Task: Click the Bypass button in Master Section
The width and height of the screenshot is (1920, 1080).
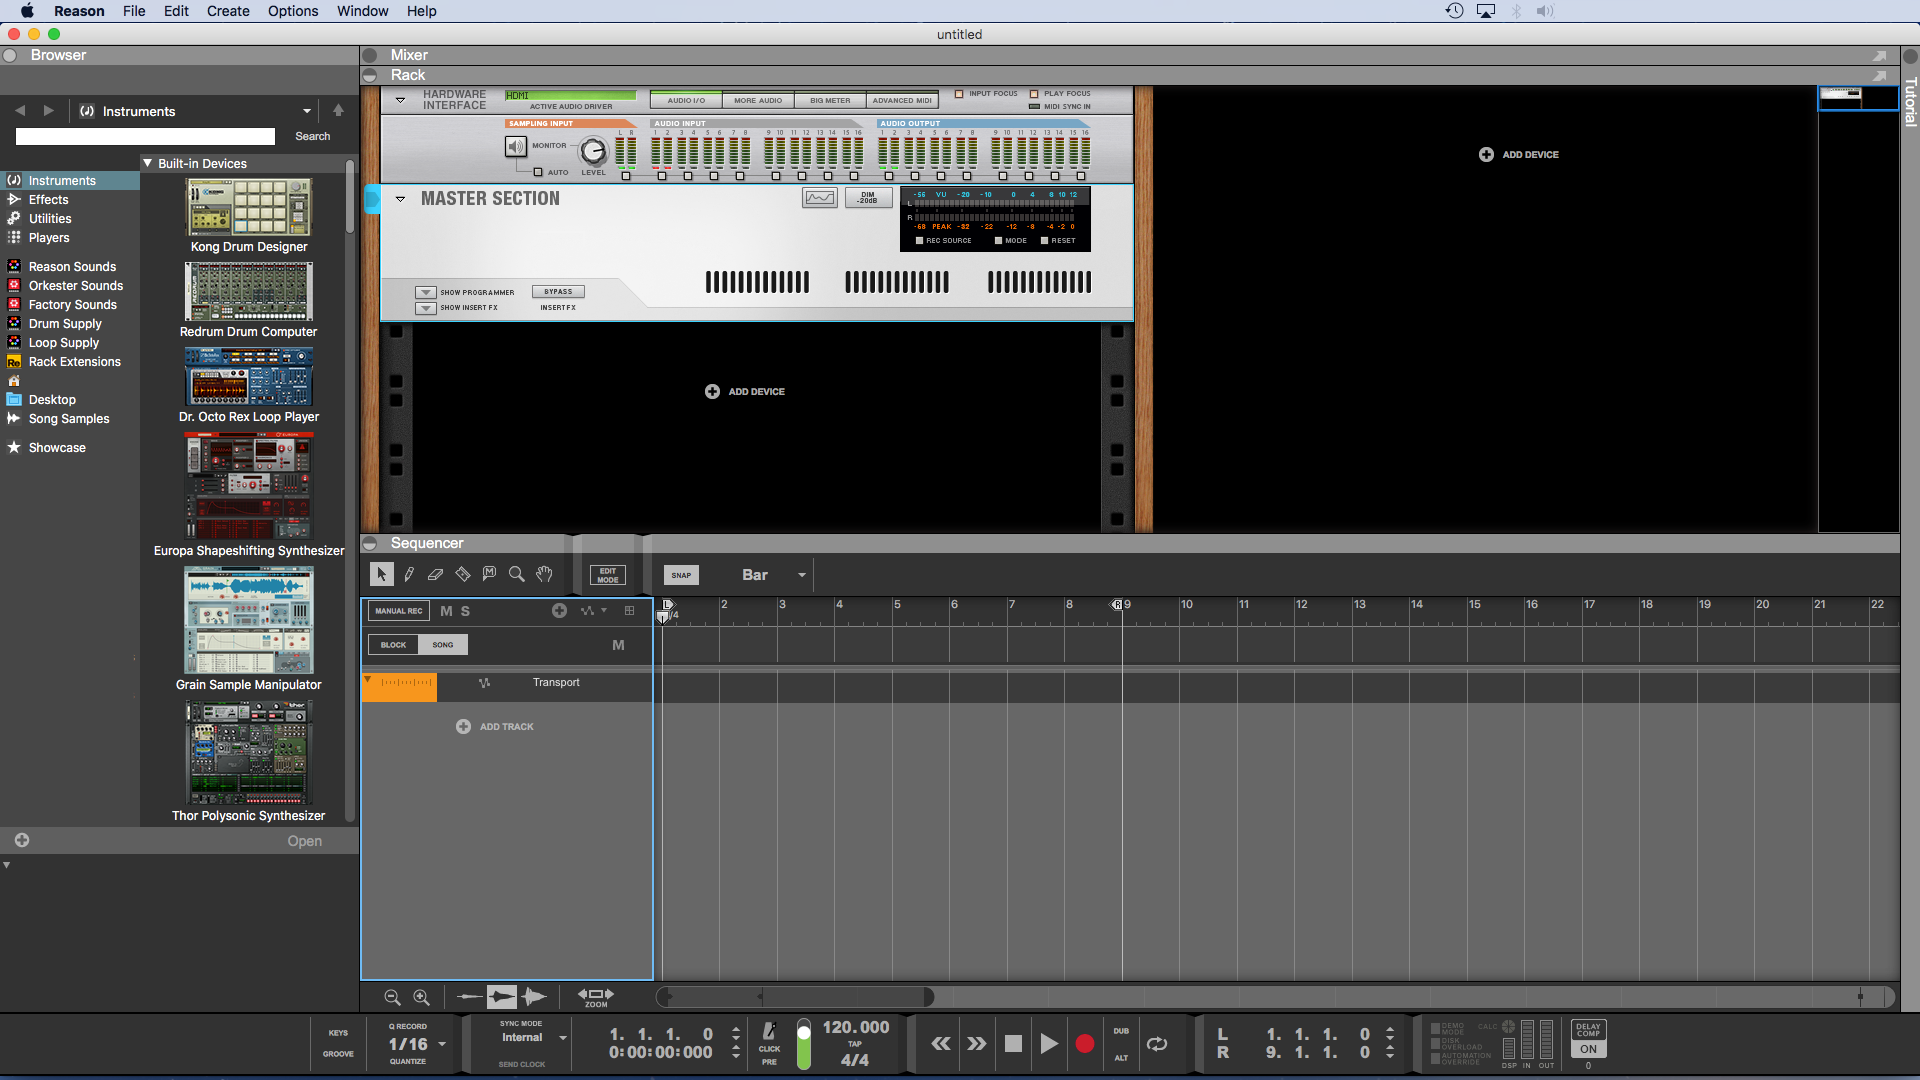Action: pos(558,292)
